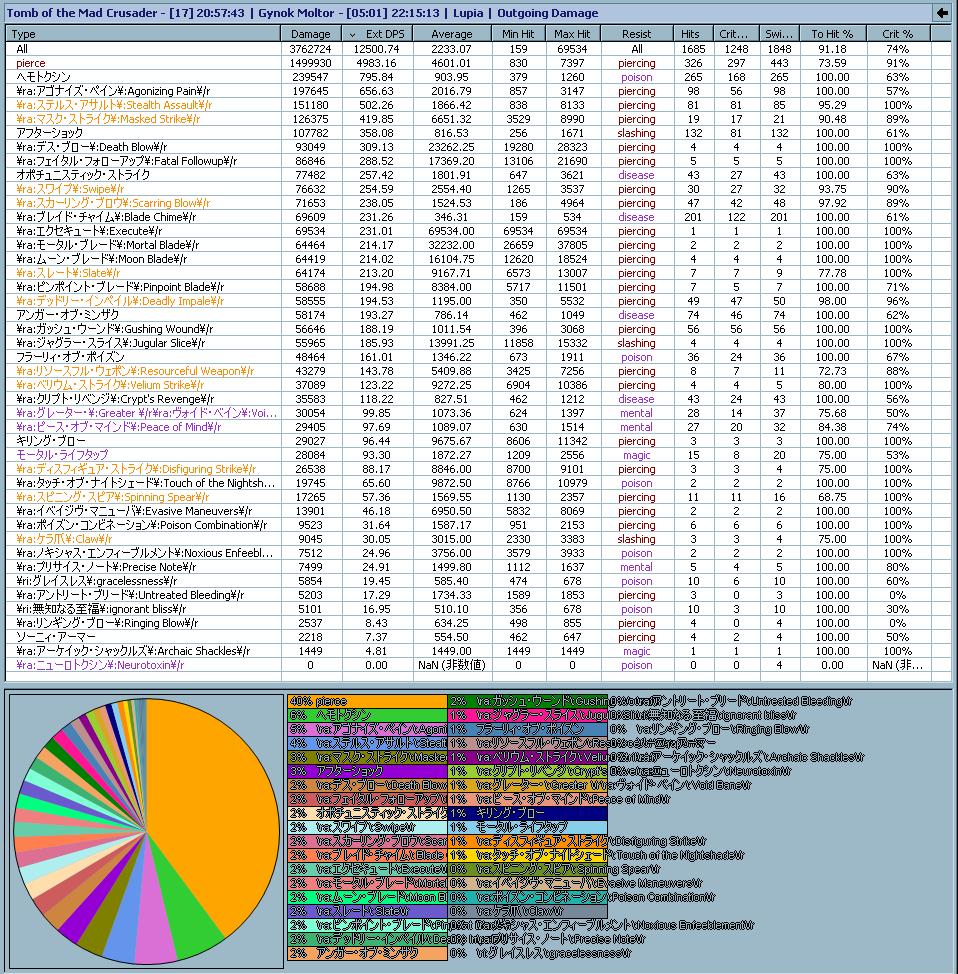
Task: Select the Ringing Blow row
Action: tap(478, 623)
